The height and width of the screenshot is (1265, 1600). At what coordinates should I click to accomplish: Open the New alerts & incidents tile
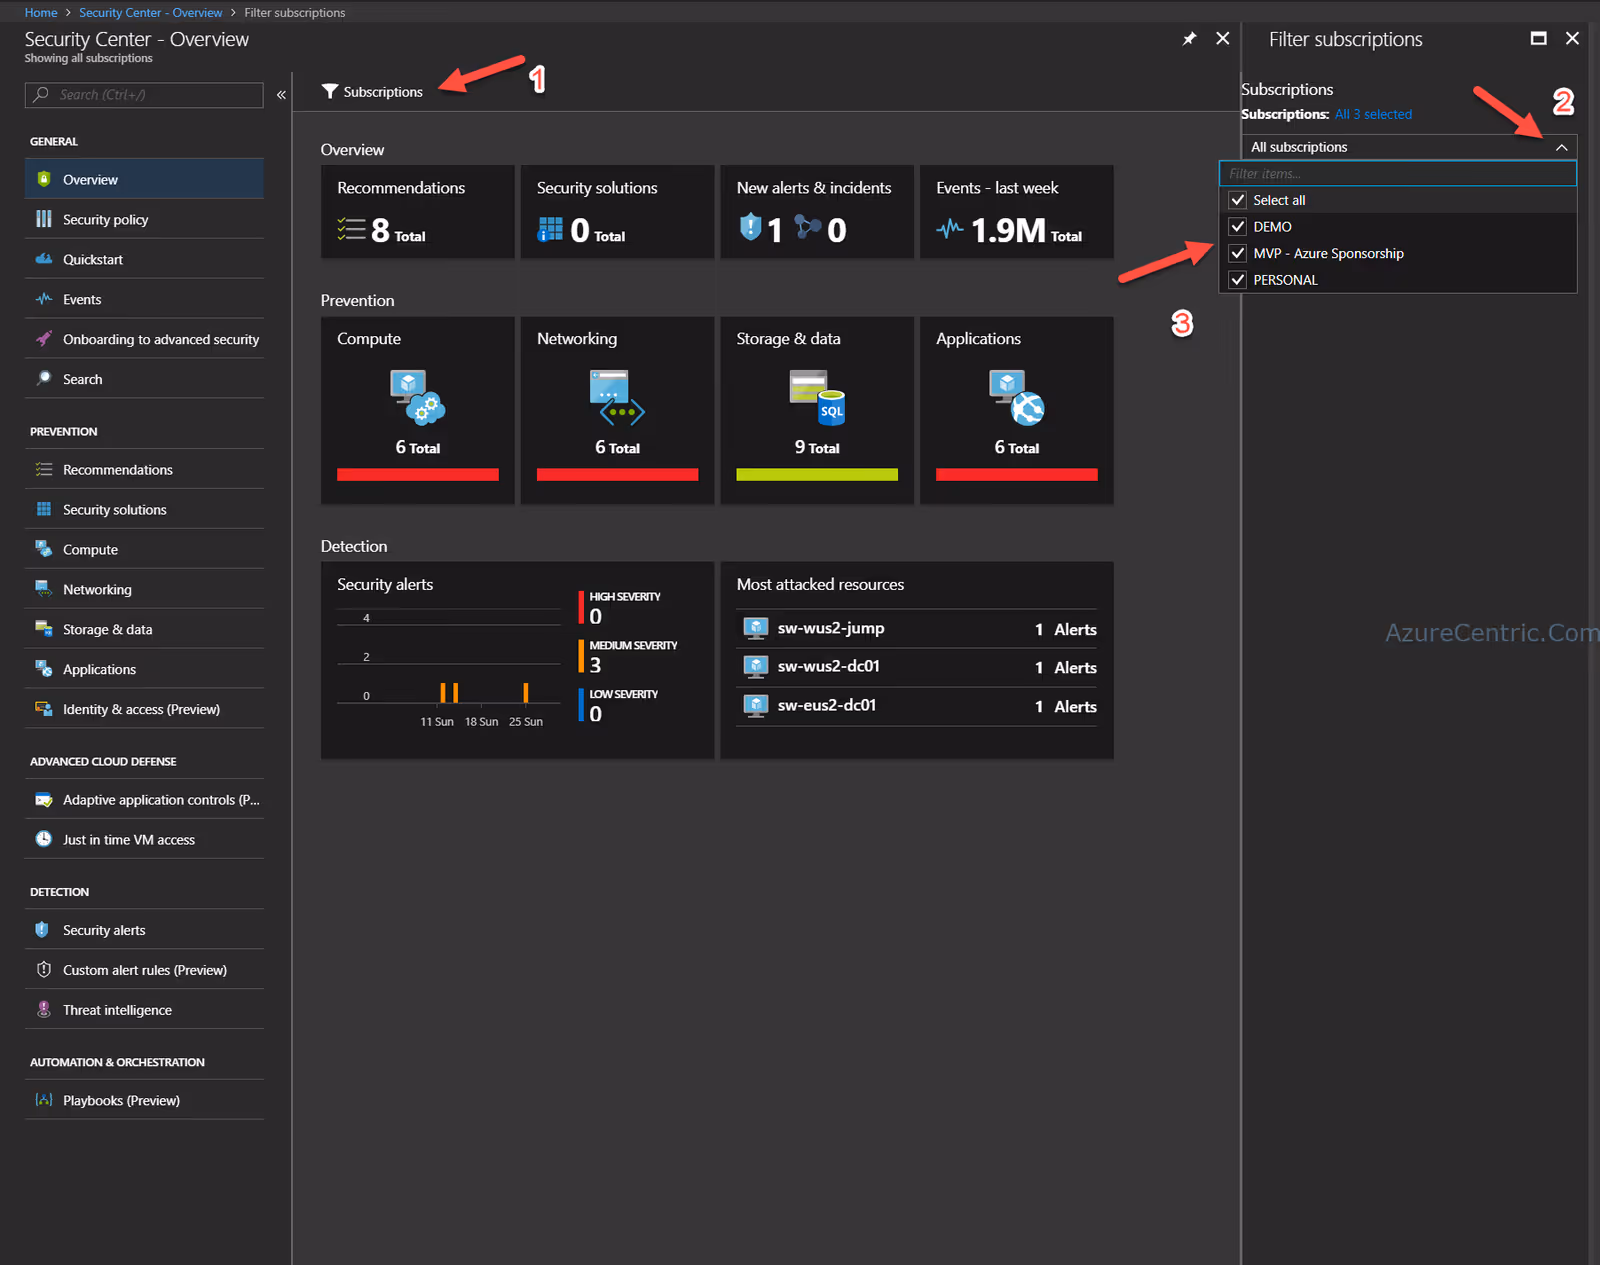tap(817, 212)
